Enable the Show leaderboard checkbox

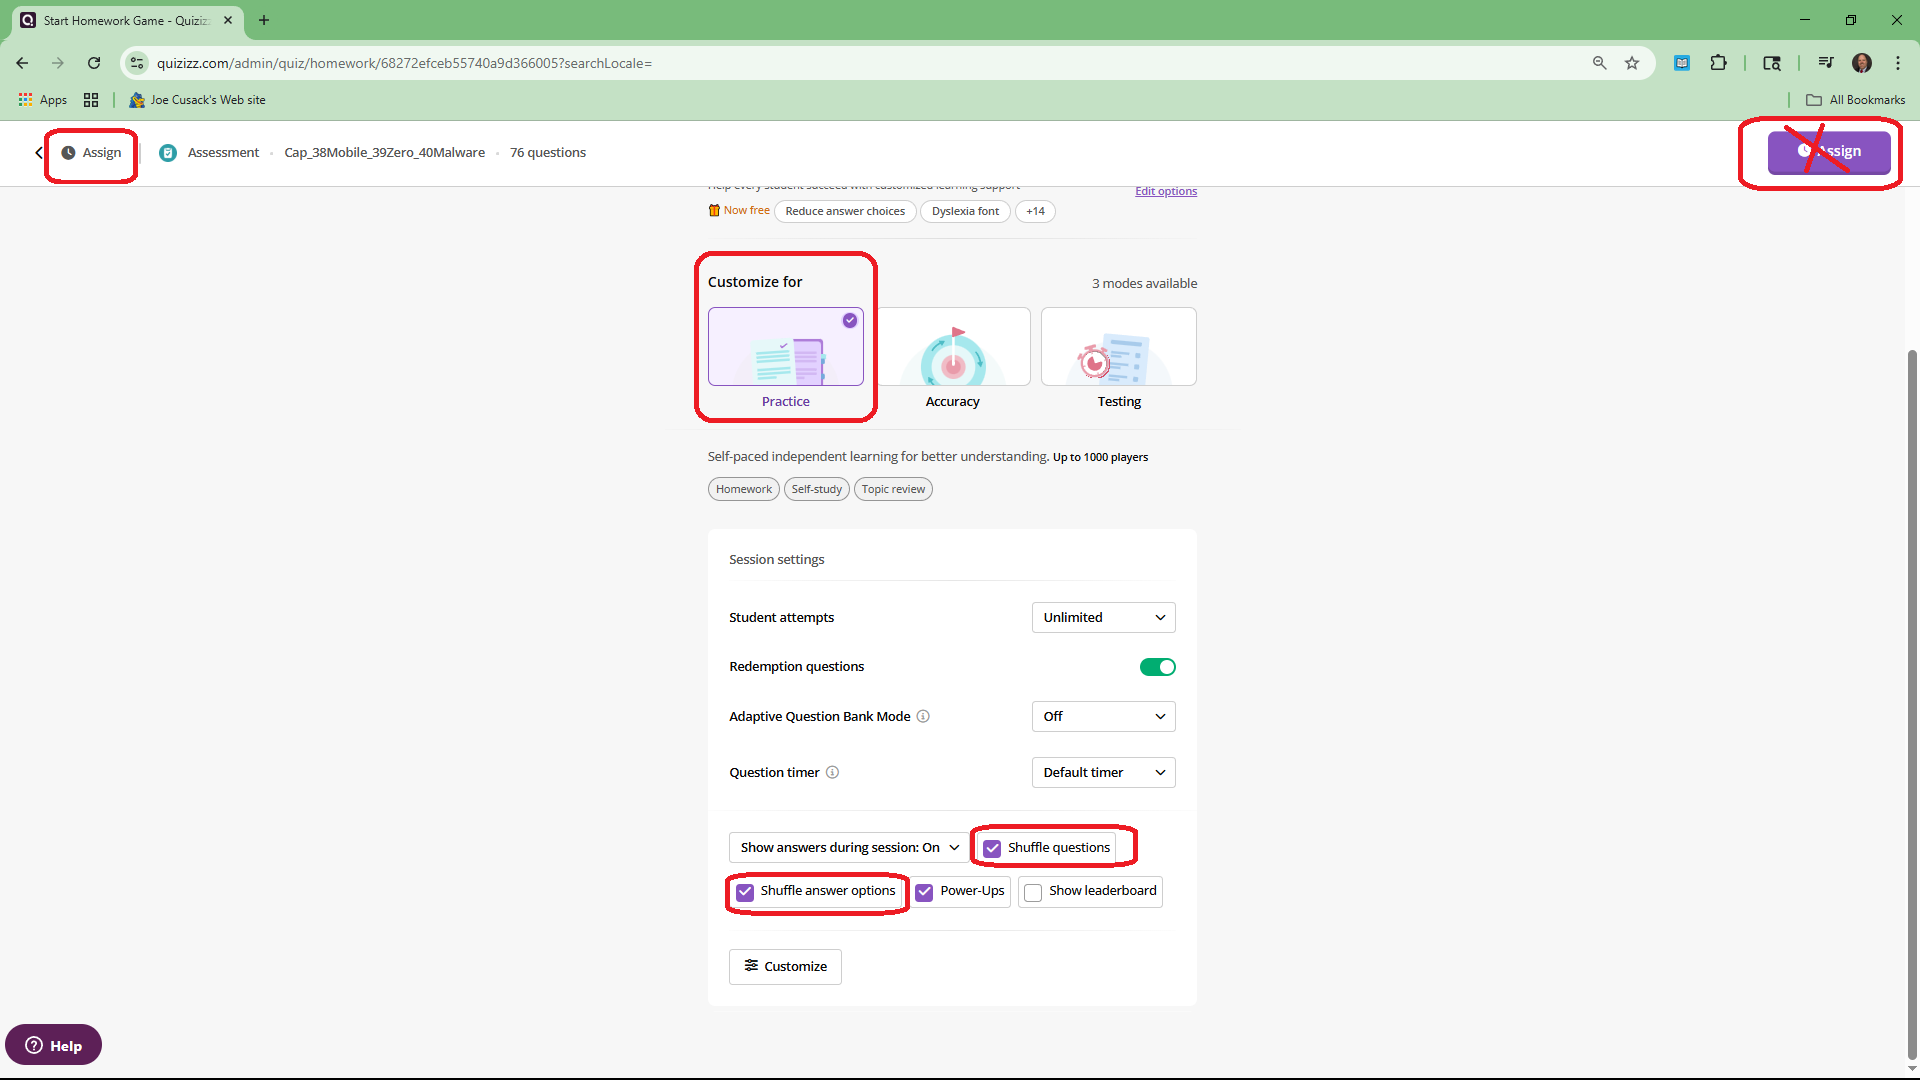1033,892
